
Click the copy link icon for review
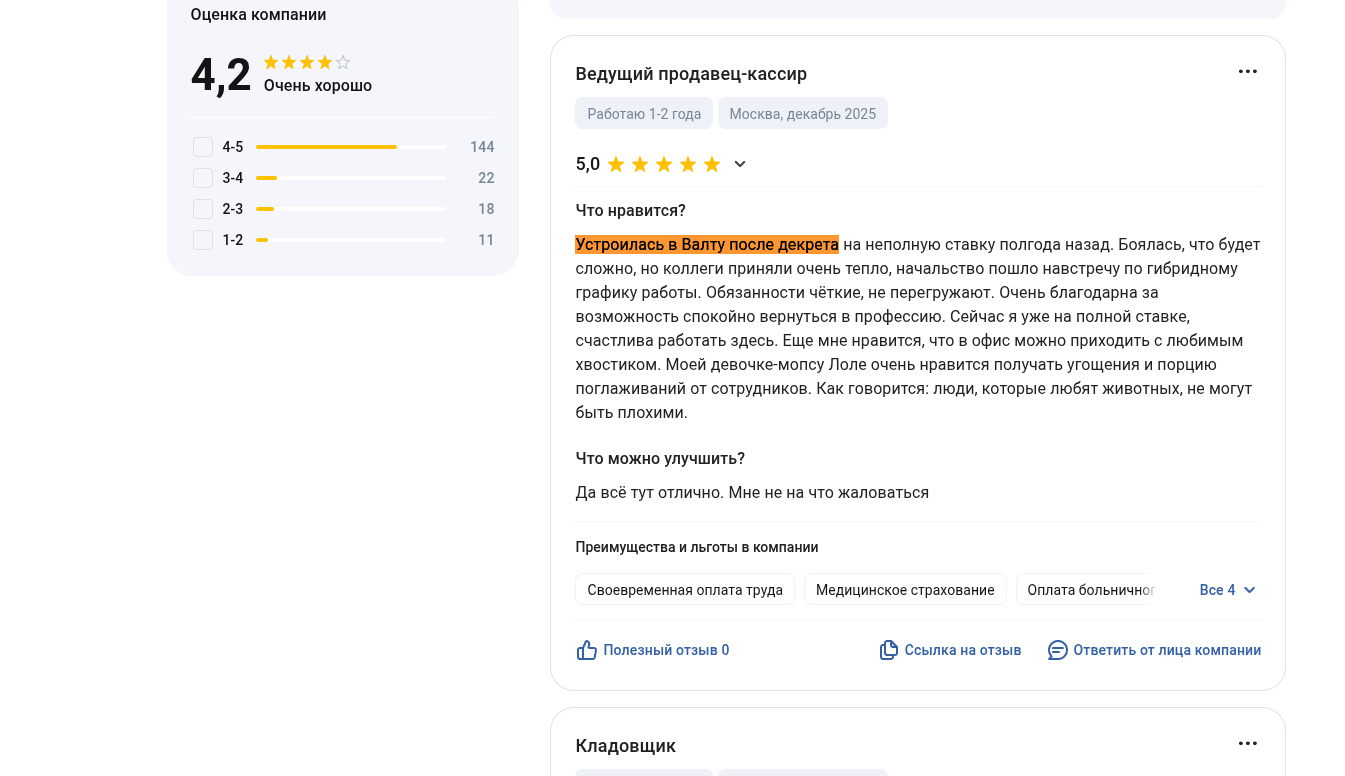click(889, 650)
